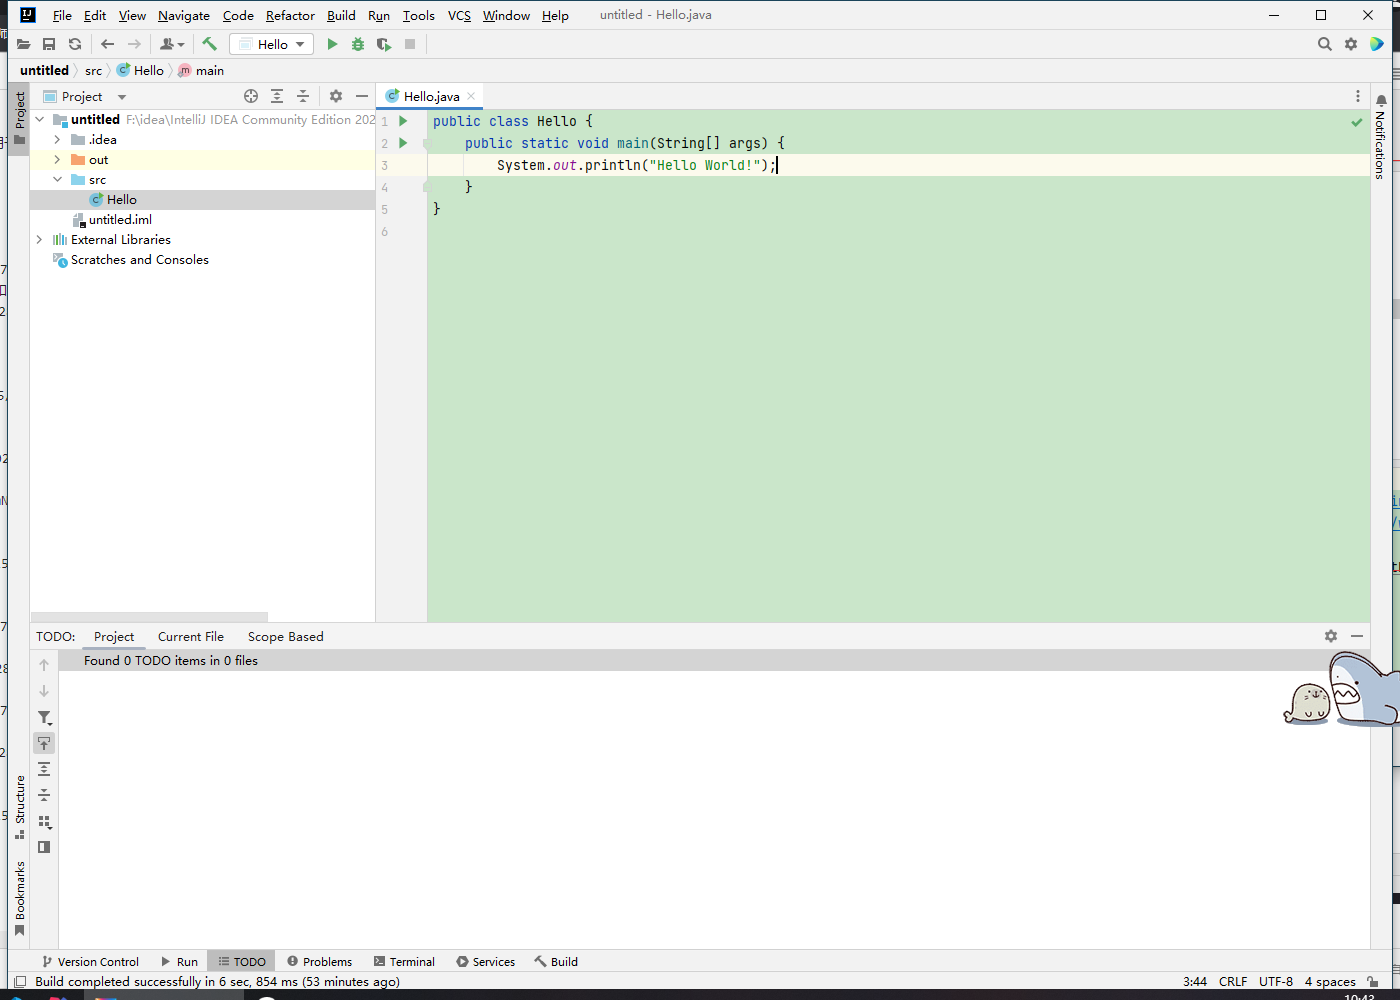Screen dimensions: 1400x1000
Task: Open the VCS menu
Action: (459, 15)
